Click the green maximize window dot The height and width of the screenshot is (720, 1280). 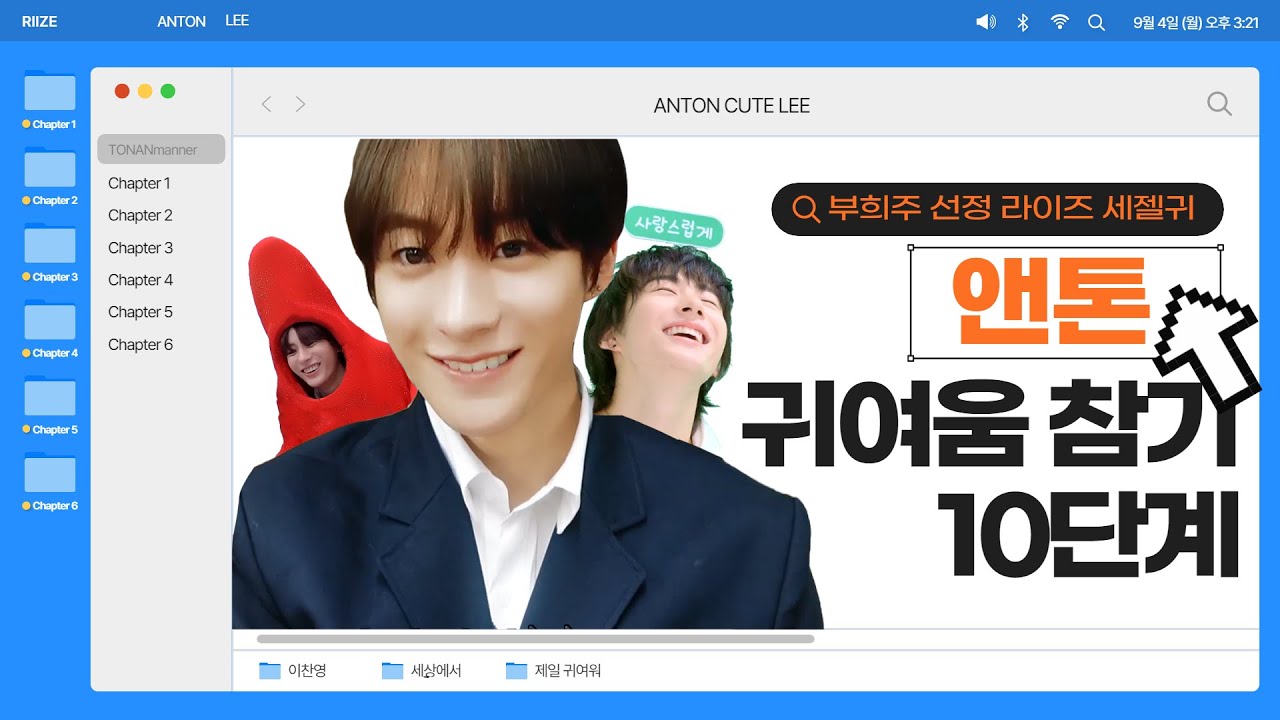(168, 91)
